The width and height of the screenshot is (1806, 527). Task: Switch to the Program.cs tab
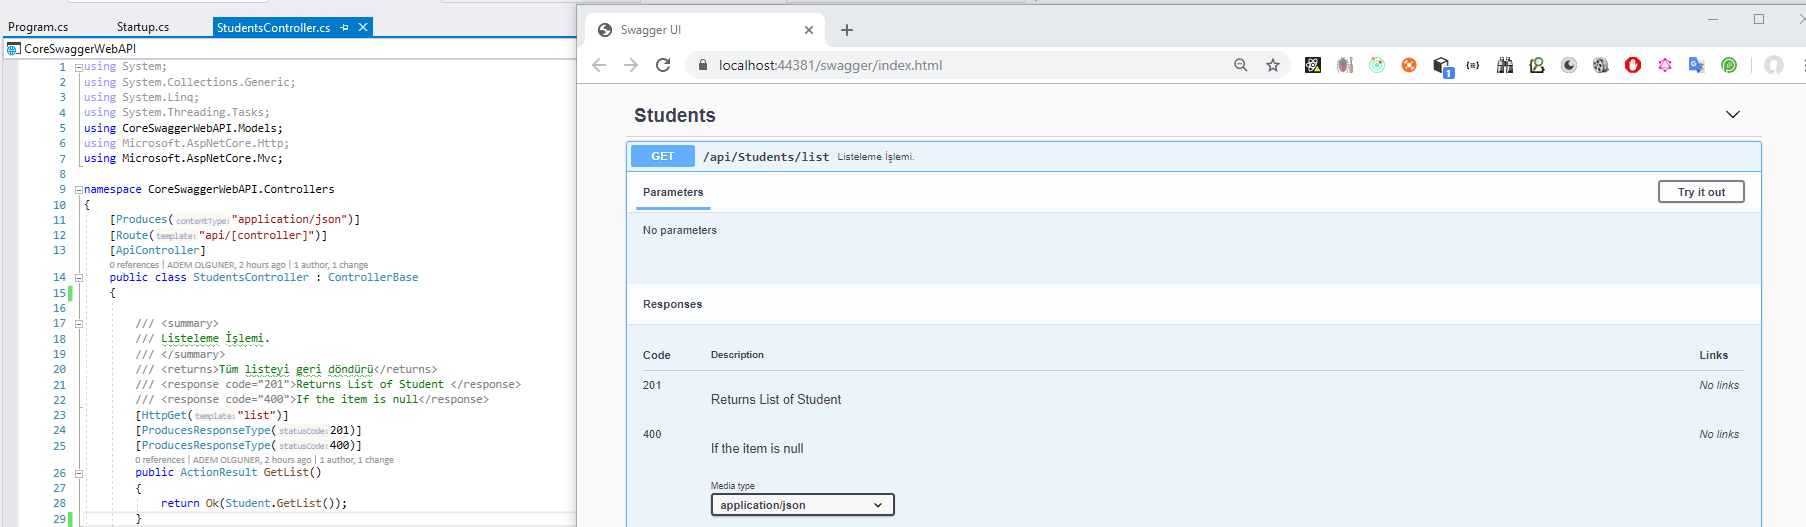coord(38,27)
